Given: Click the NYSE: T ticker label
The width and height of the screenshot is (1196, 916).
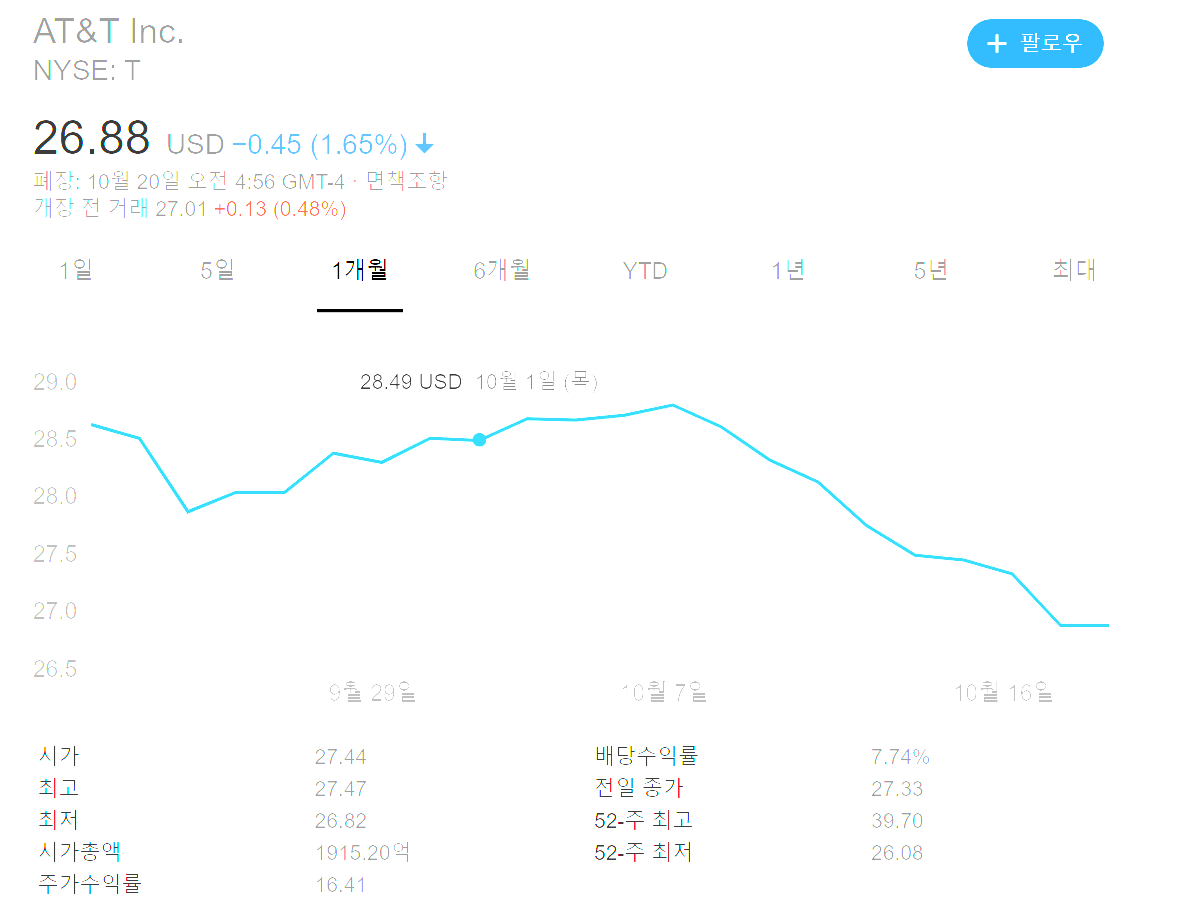Looking at the screenshot, I should (x=87, y=70).
